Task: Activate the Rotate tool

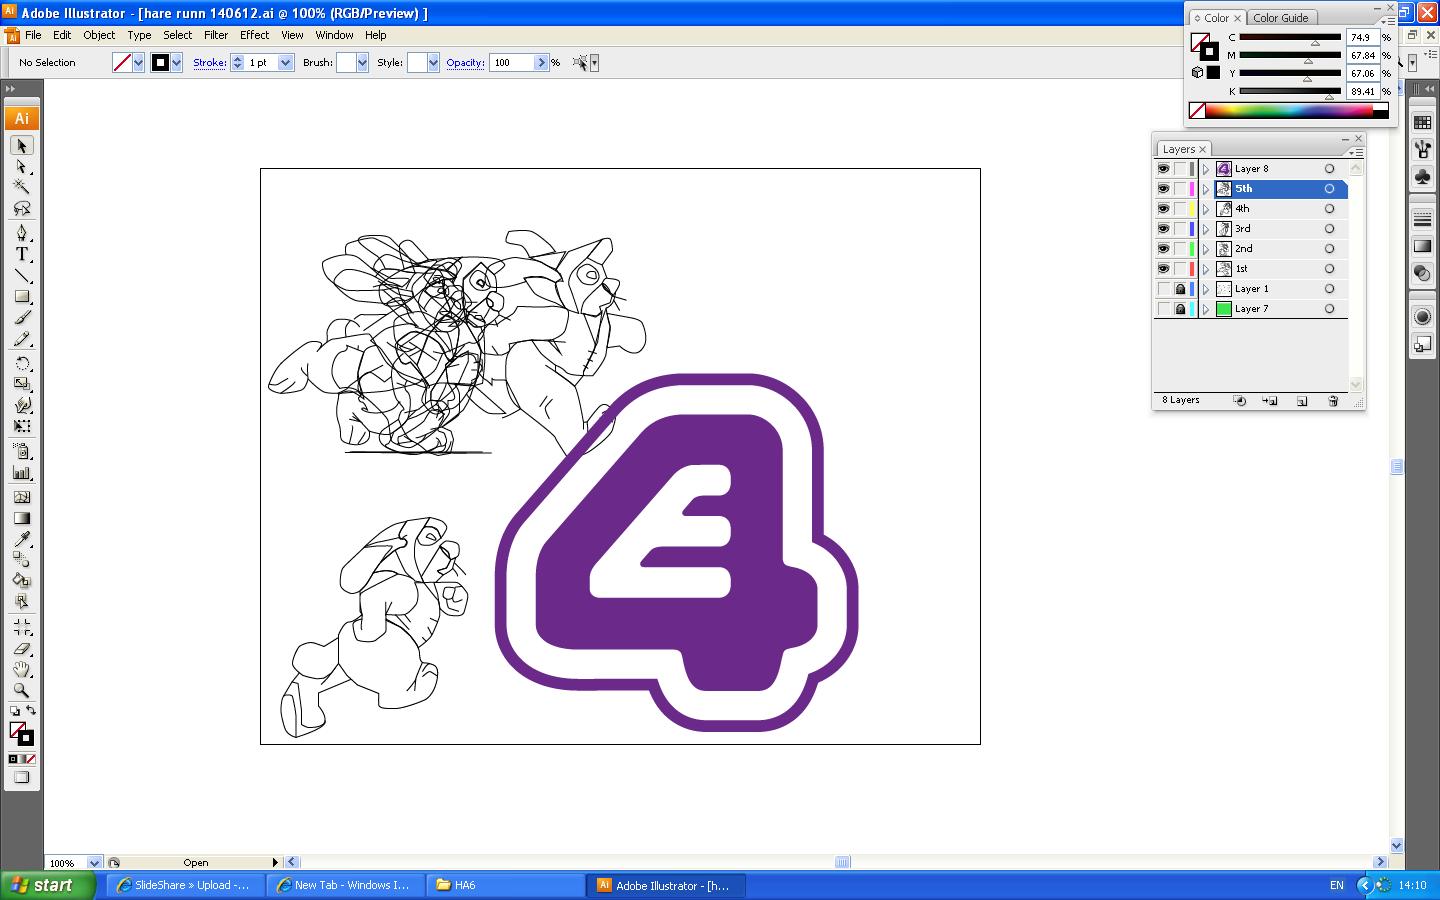Action: point(21,363)
